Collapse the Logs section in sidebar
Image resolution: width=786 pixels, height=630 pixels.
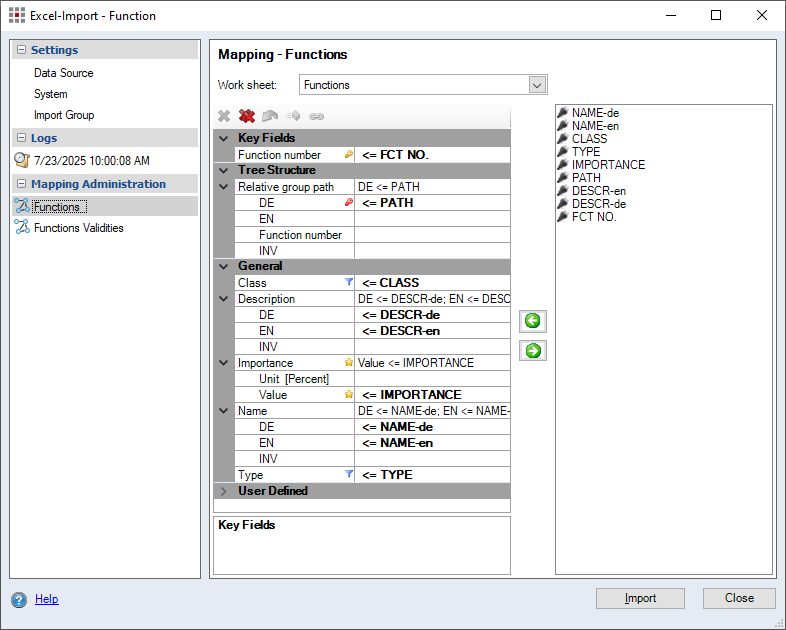click(21, 138)
